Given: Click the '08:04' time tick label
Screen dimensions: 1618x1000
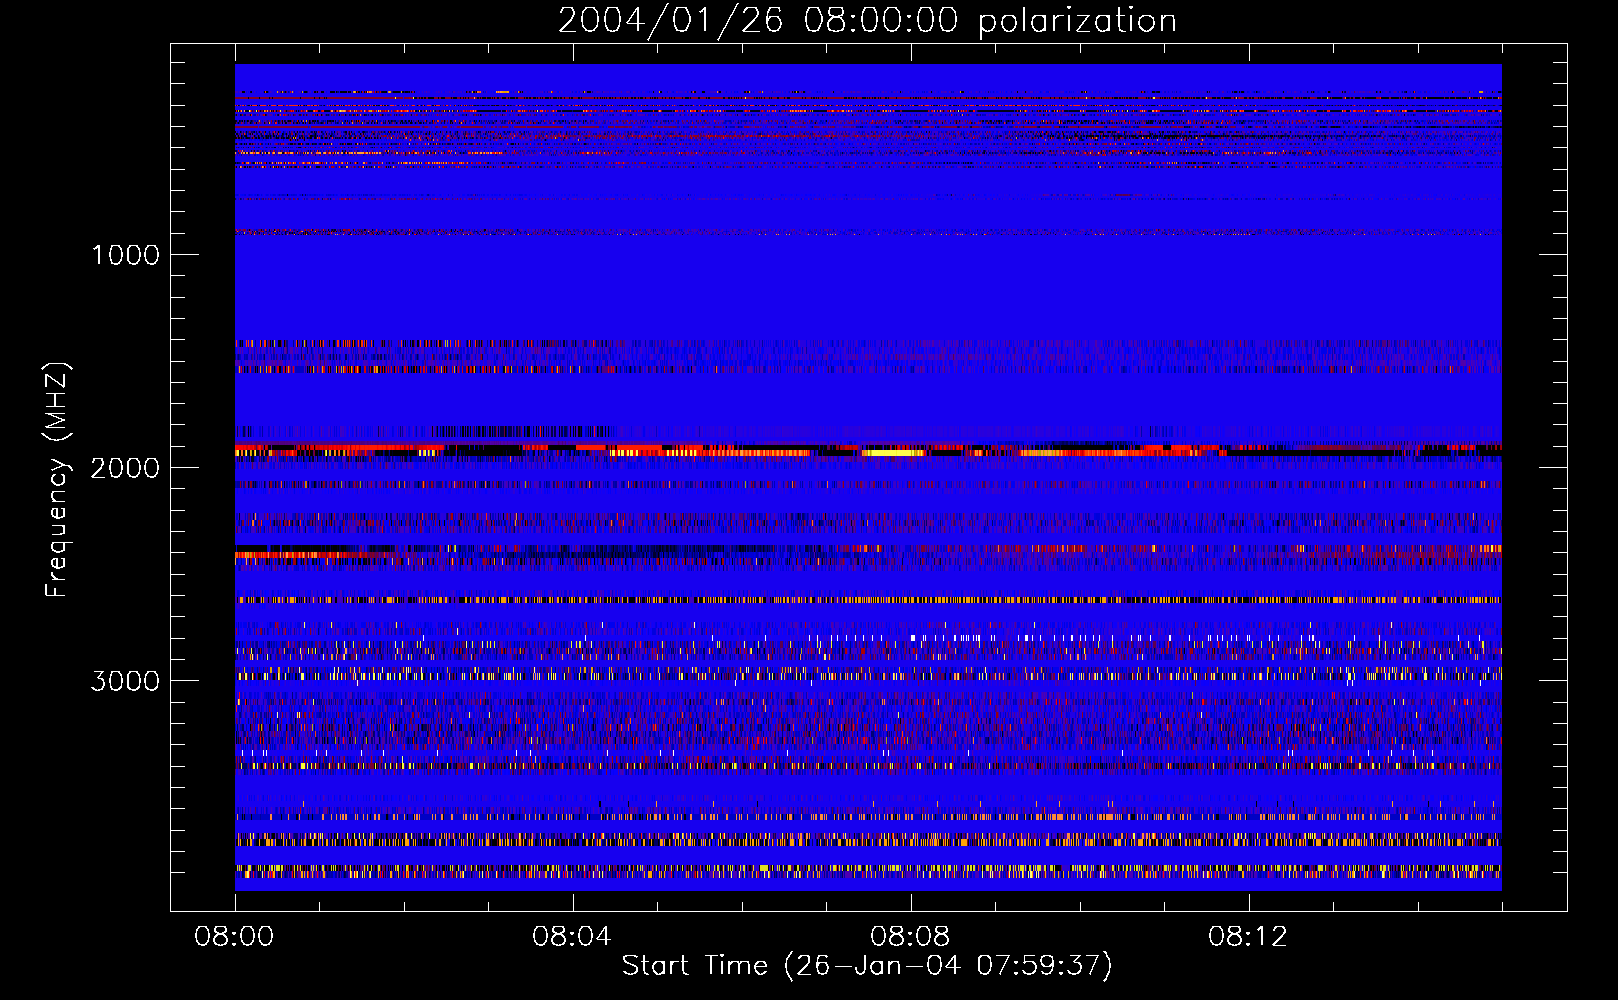Looking at the screenshot, I should (x=572, y=937).
